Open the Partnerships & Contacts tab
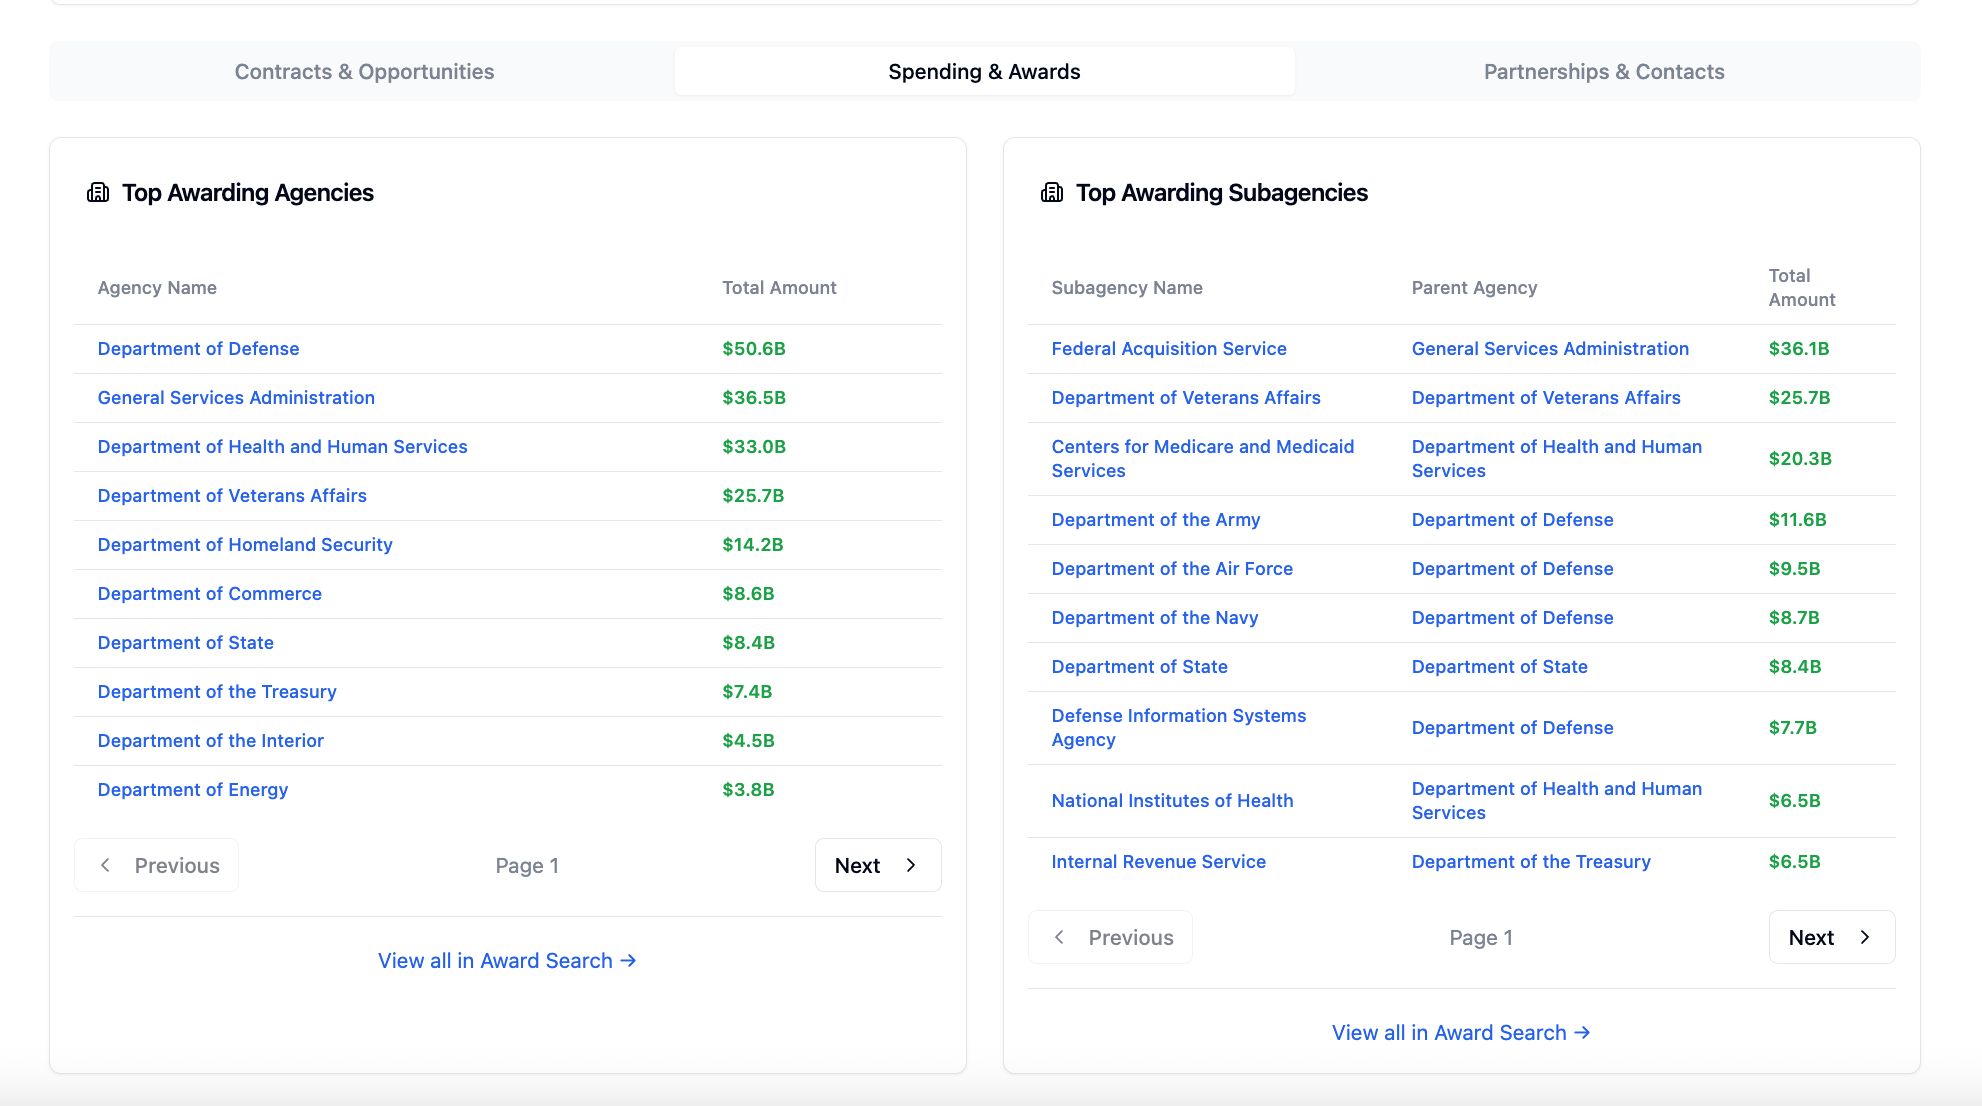The height and width of the screenshot is (1106, 1982). tap(1603, 71)
